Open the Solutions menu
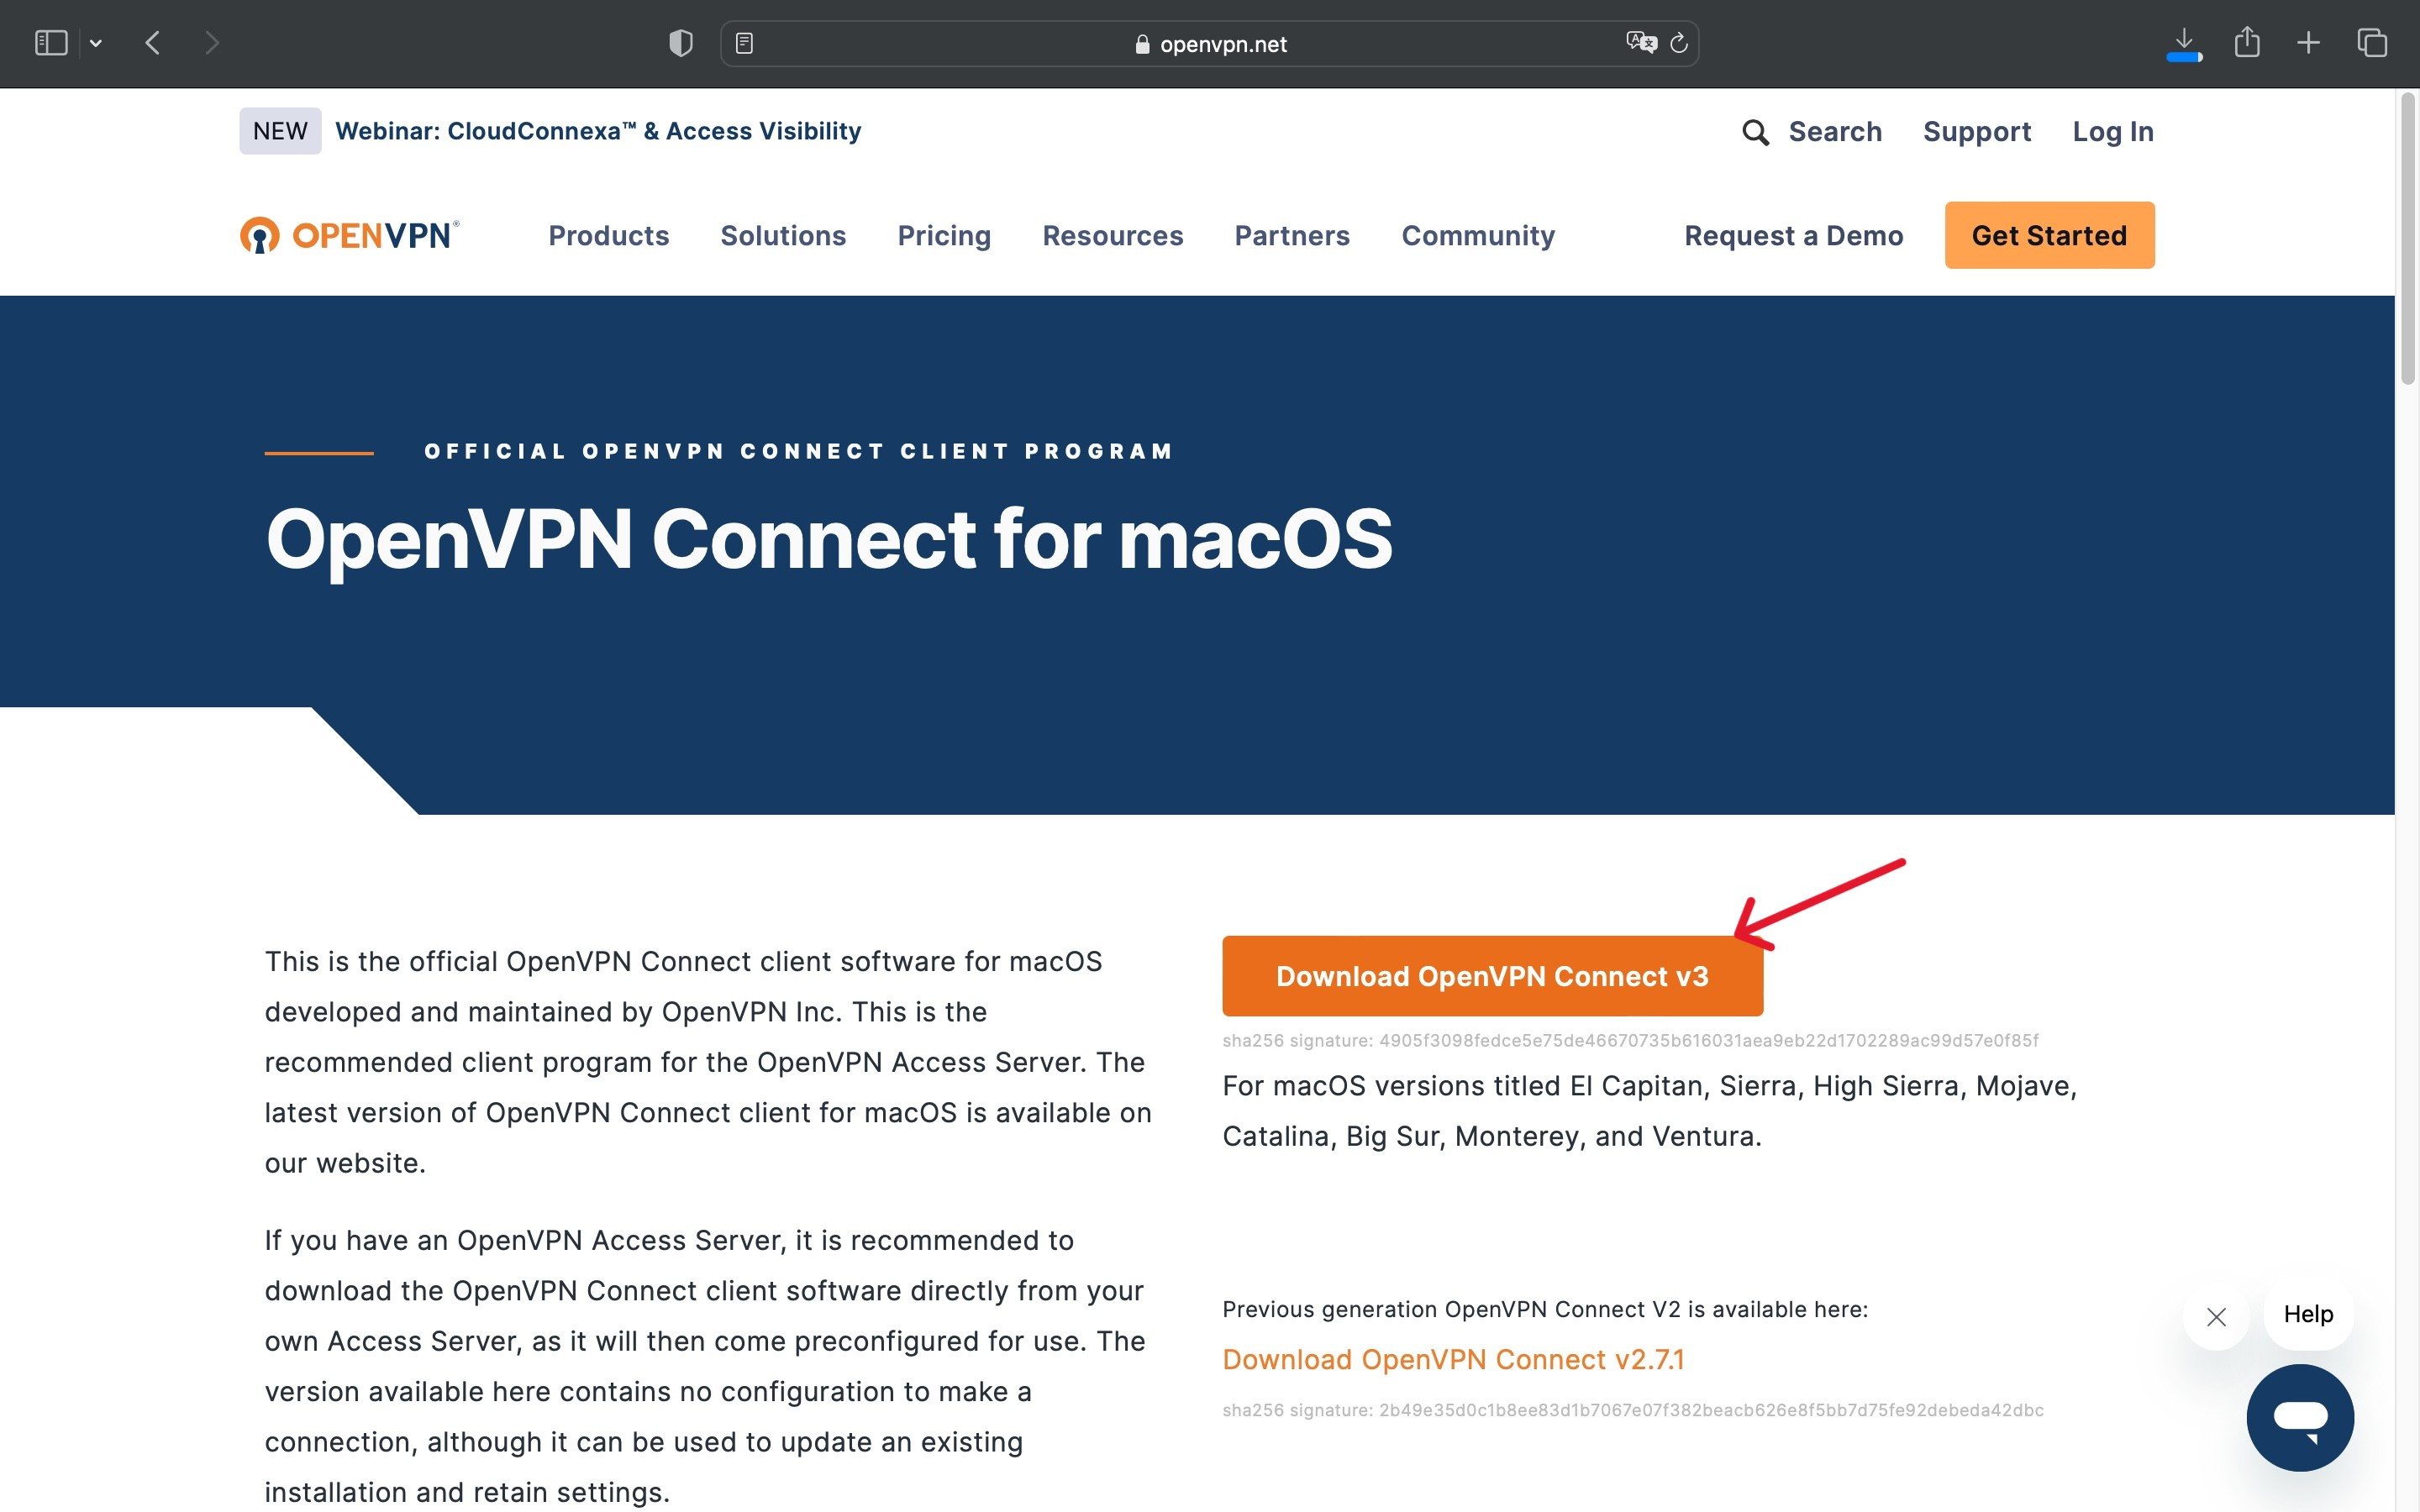Image resolution: width=2420 pixels, height=1512 pixels. 783,235
